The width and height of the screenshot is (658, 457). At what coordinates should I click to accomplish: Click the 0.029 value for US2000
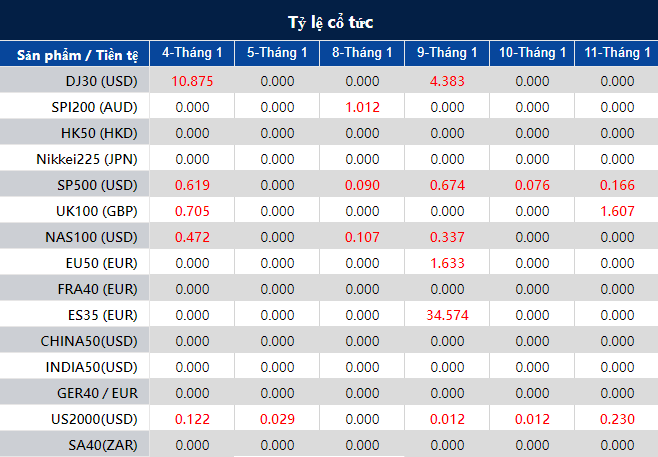(277, 419)
